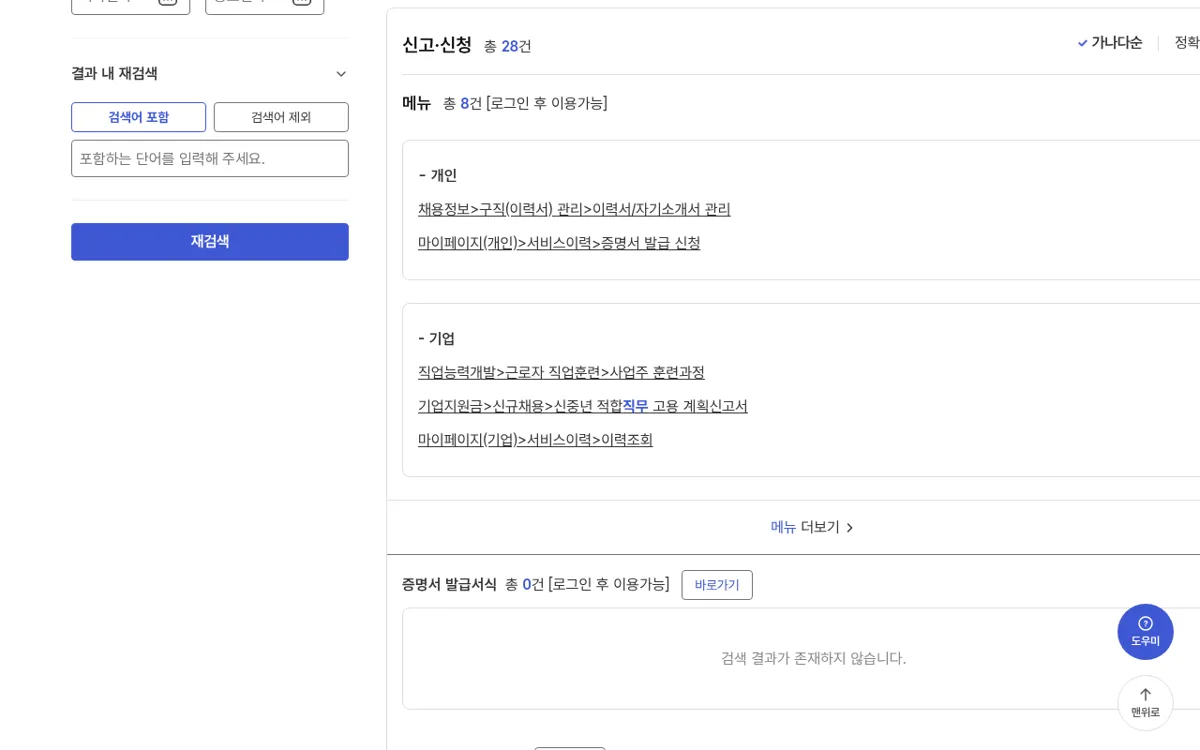Screen dimensions: 1200x750
Task: Click the - 개인 category label
Action: [x=437, y=175]
